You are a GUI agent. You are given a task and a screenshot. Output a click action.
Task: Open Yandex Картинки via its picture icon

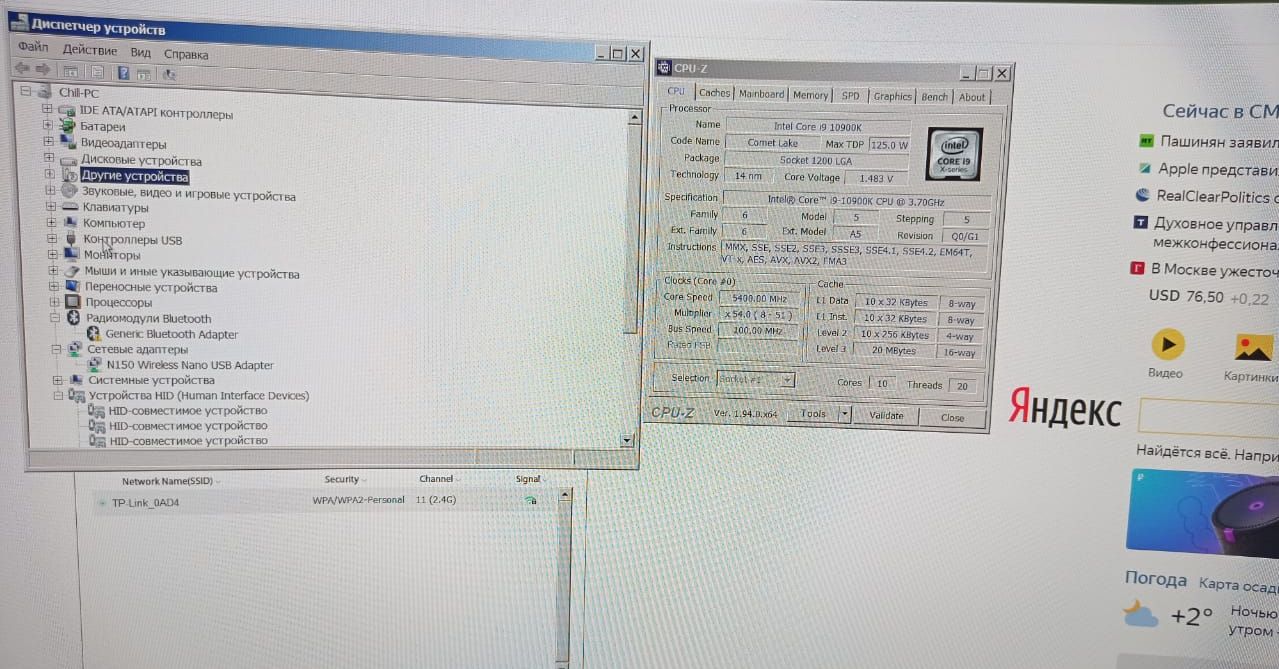coord(1253,347)
